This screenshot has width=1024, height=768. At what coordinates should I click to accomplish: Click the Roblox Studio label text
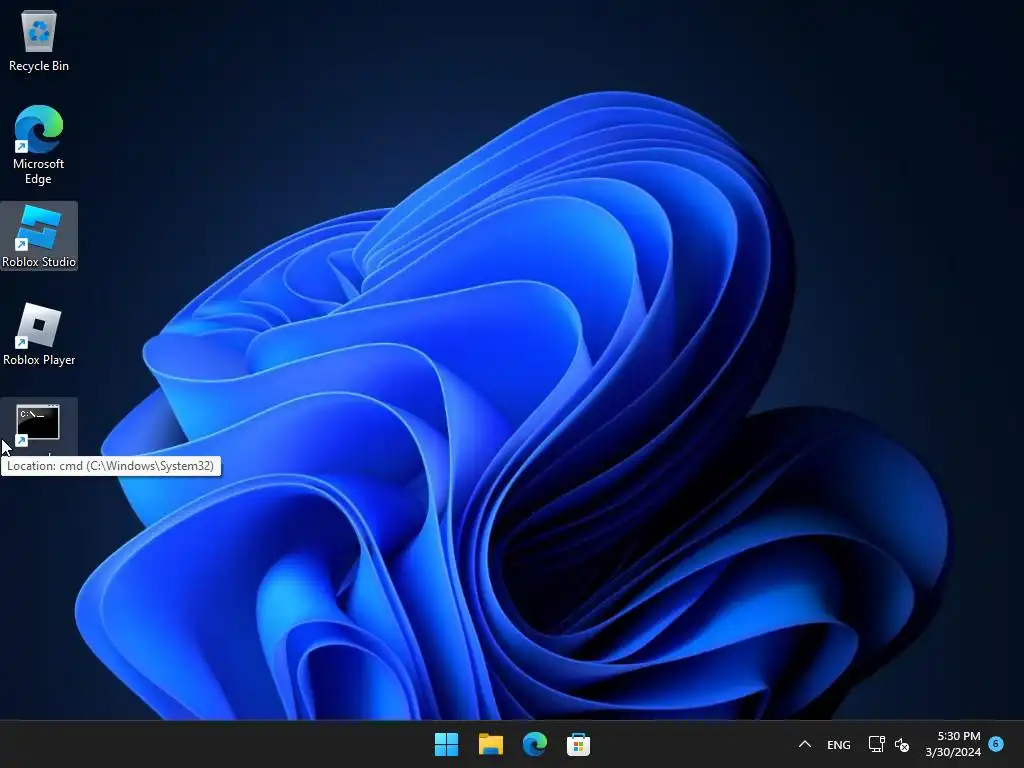(39, 262)
